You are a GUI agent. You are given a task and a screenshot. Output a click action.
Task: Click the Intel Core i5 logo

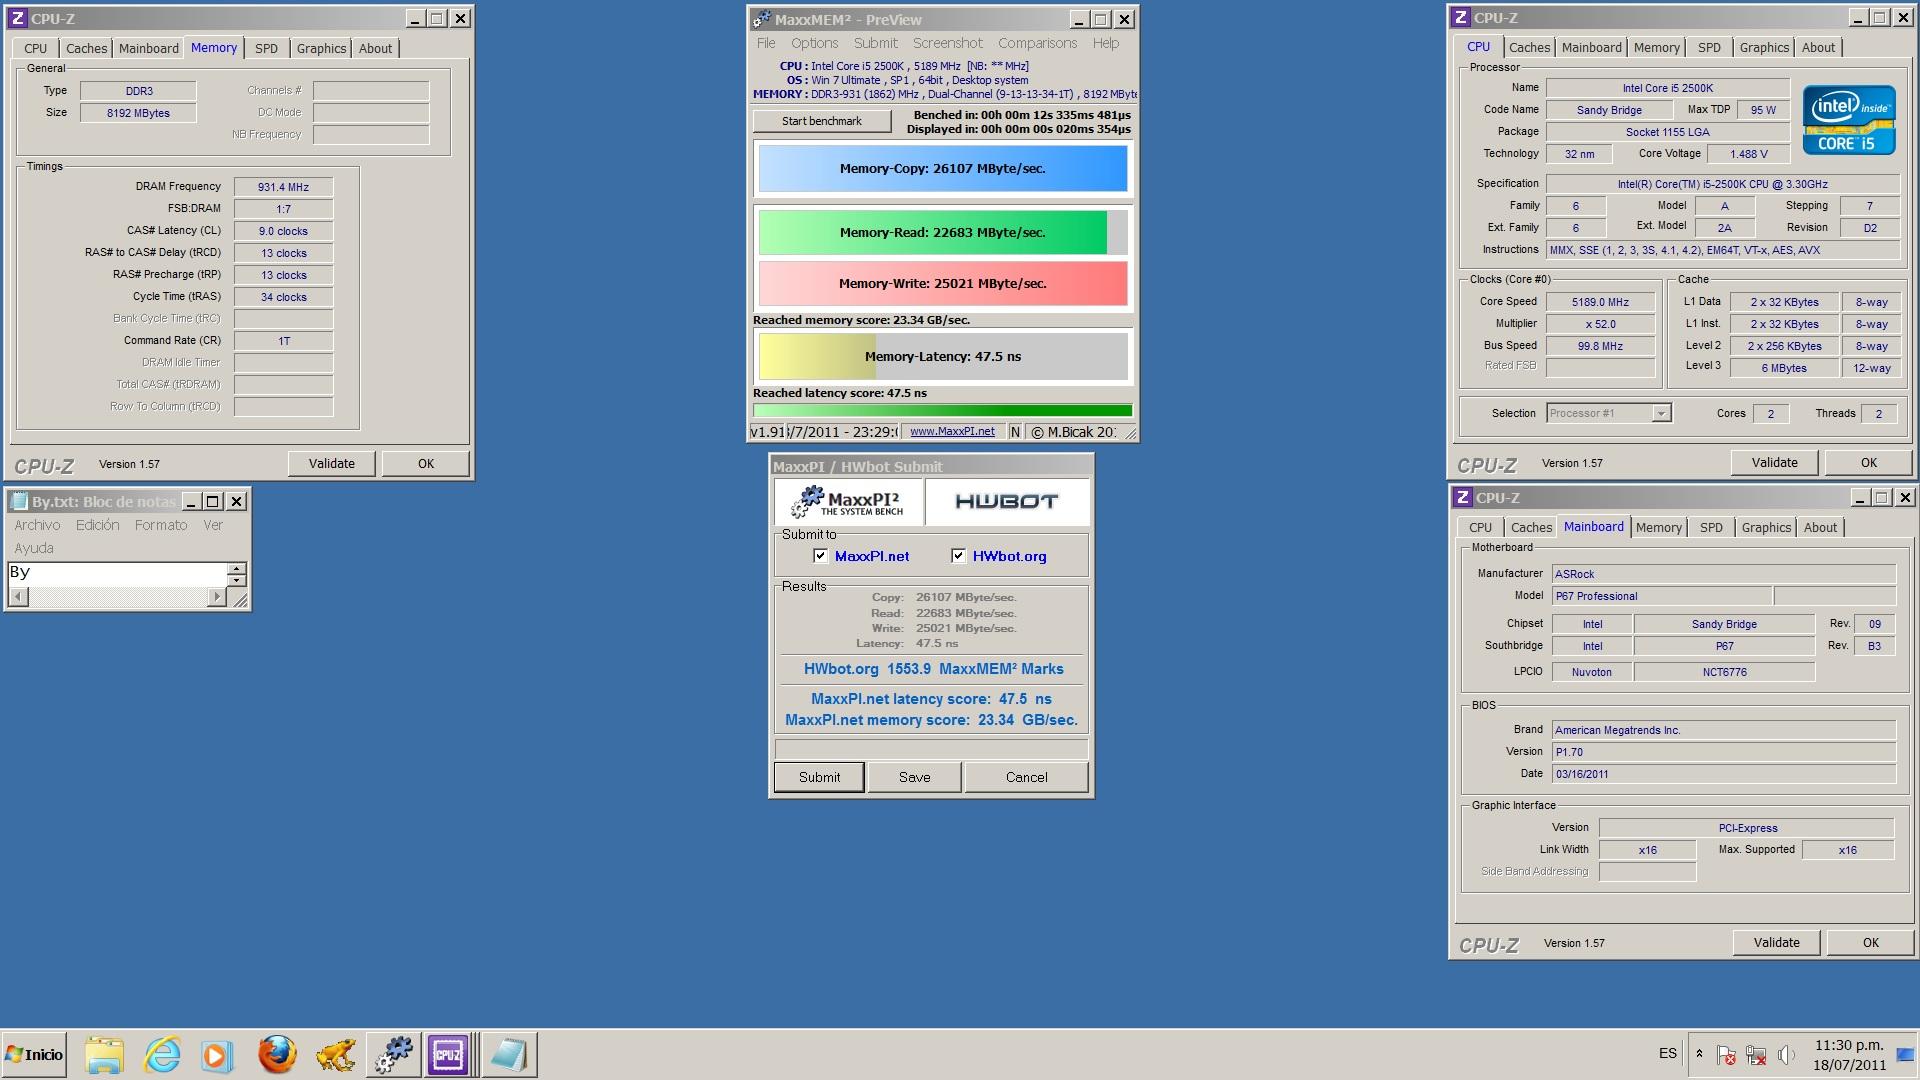tap(1849, 120)
